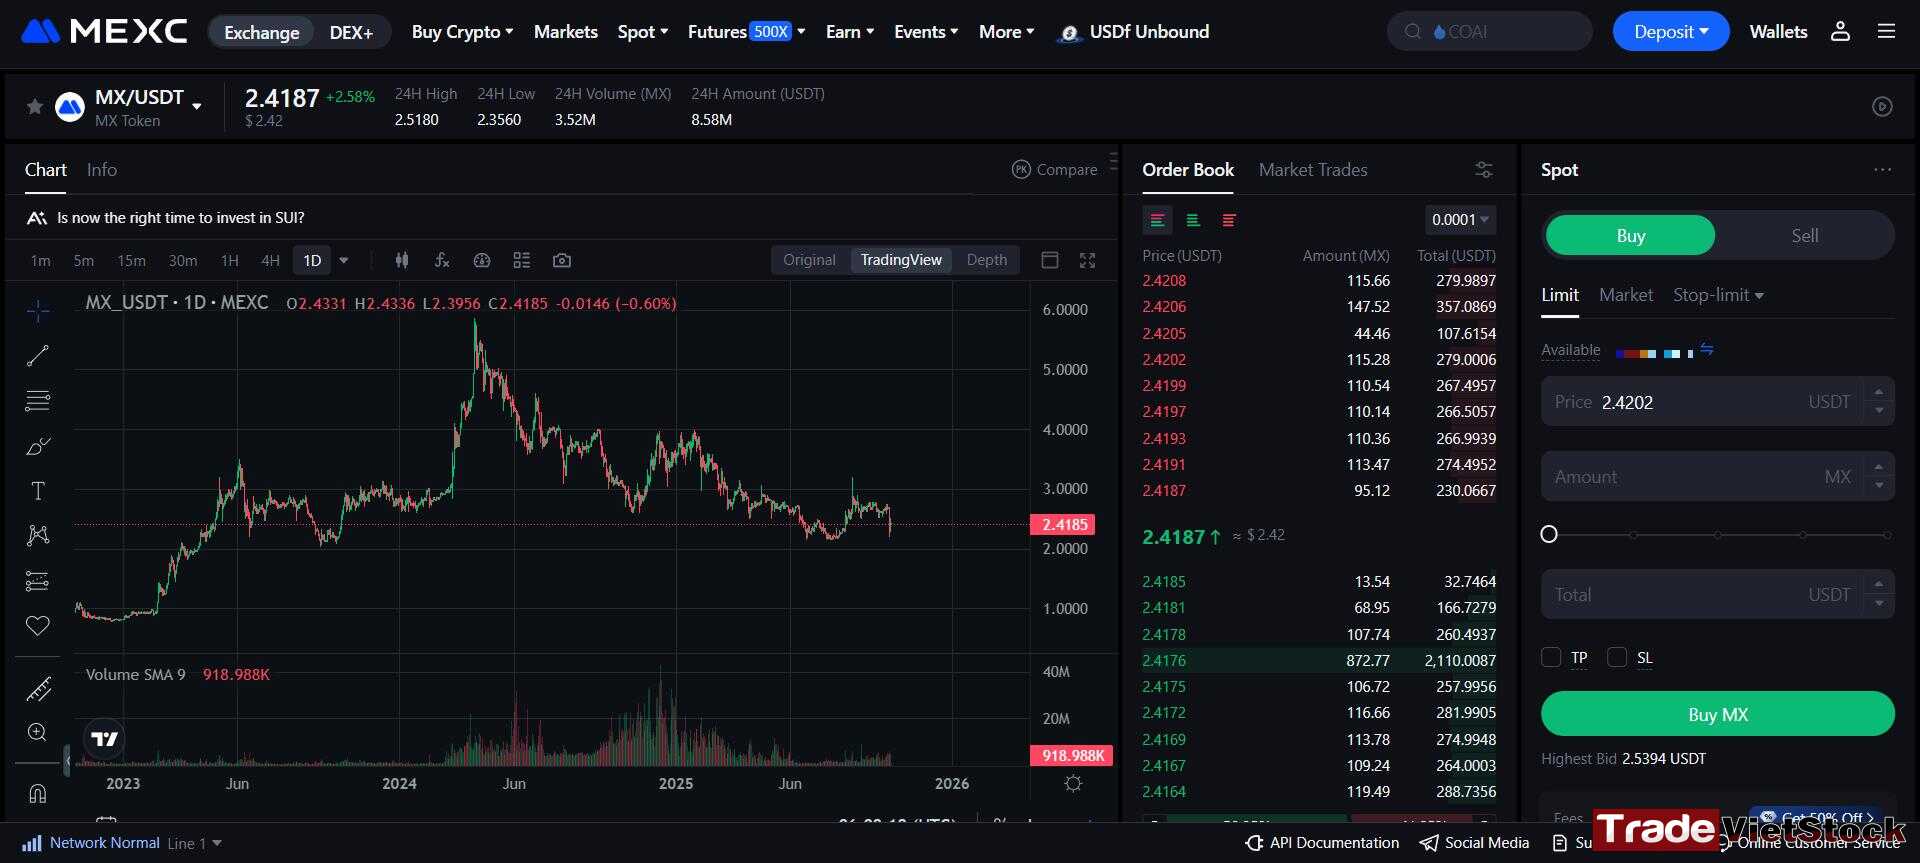
Task: Open the Stop-limit order type dropdown
Action: coord(1718,295)
